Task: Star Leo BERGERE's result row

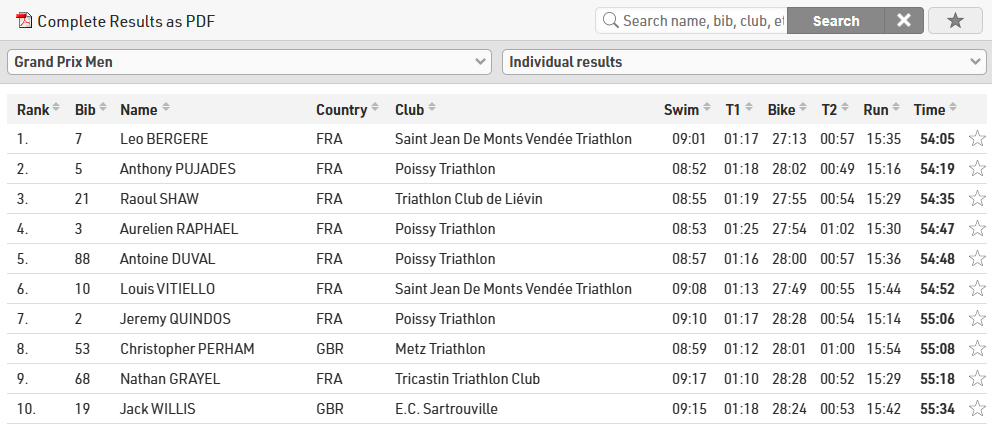Action: [x=977, y=139]
